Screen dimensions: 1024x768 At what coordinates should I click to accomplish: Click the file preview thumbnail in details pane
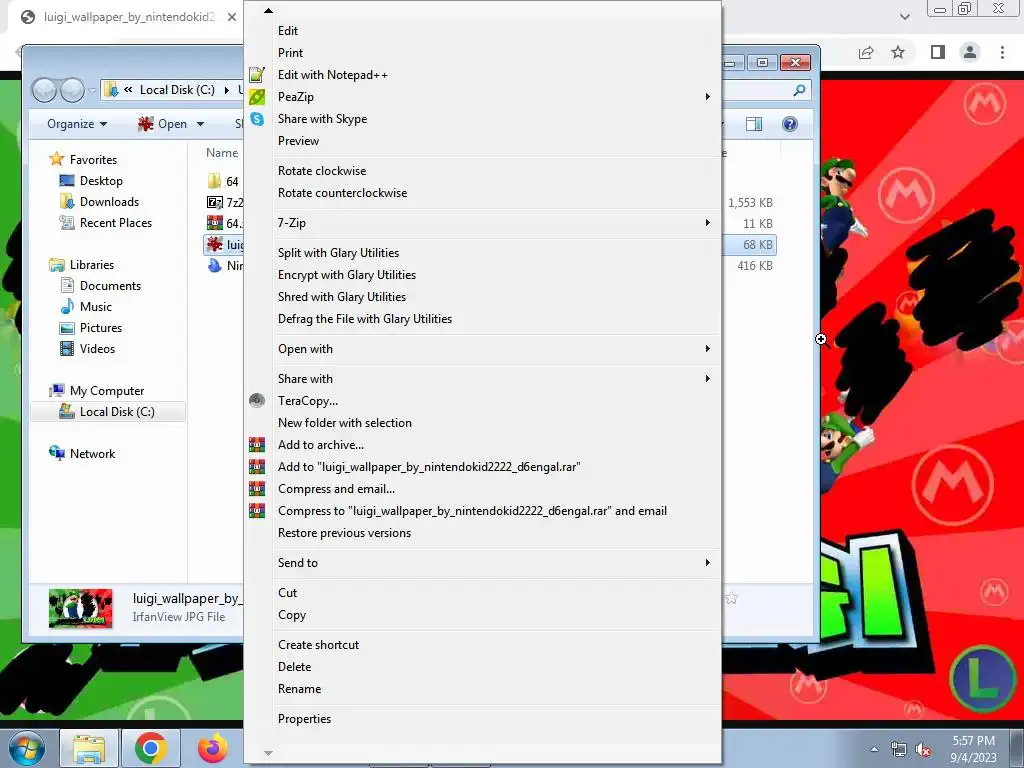80,609
